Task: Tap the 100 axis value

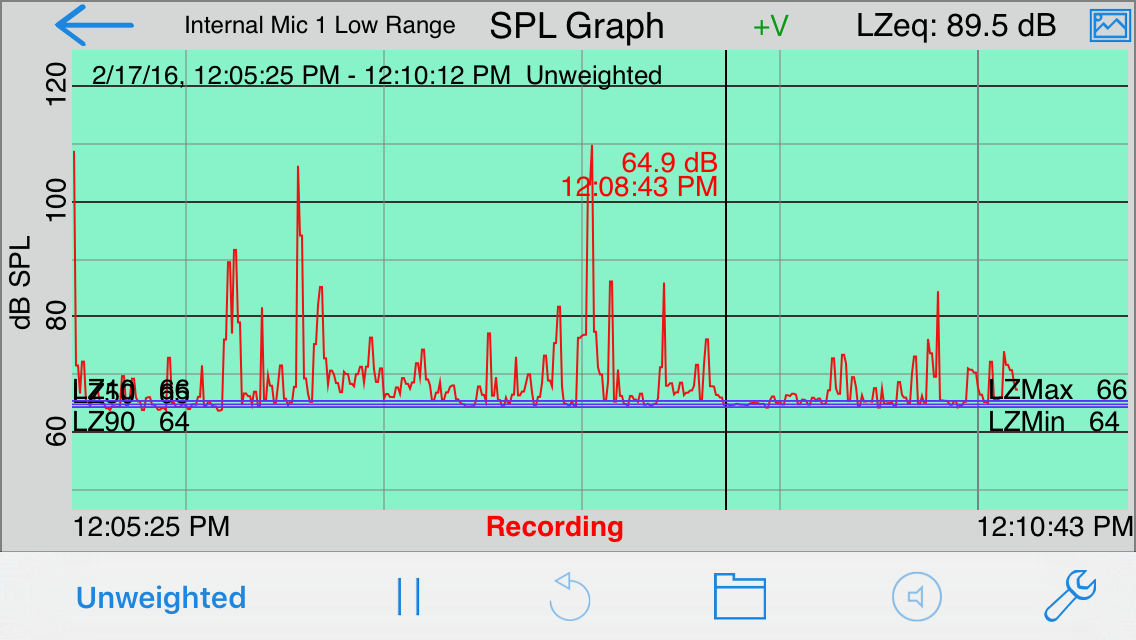Action: pos(57,200)
